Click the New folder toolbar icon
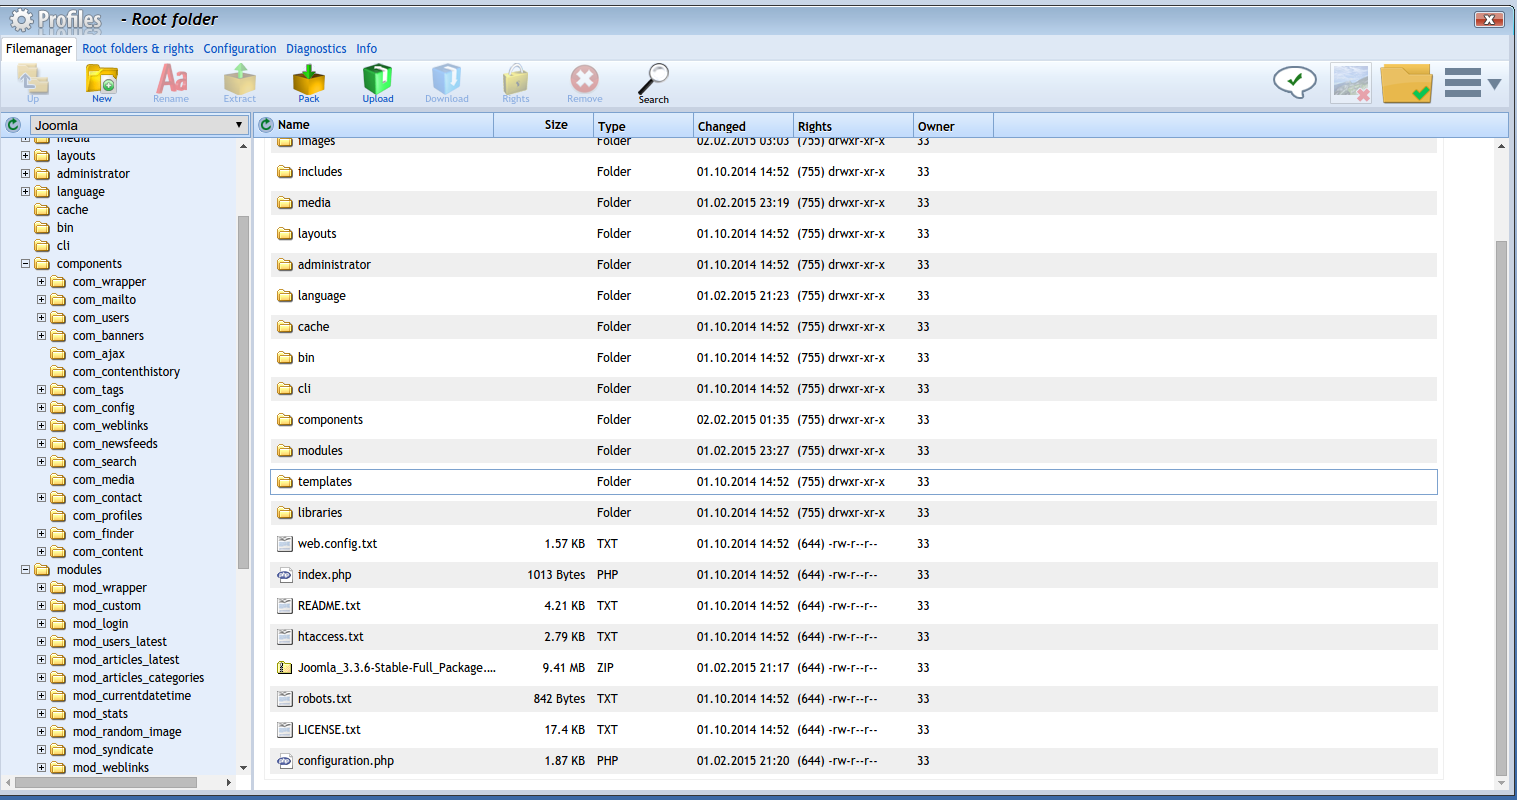This screenshot has width=1517, height=800. (x=102, y=82)
